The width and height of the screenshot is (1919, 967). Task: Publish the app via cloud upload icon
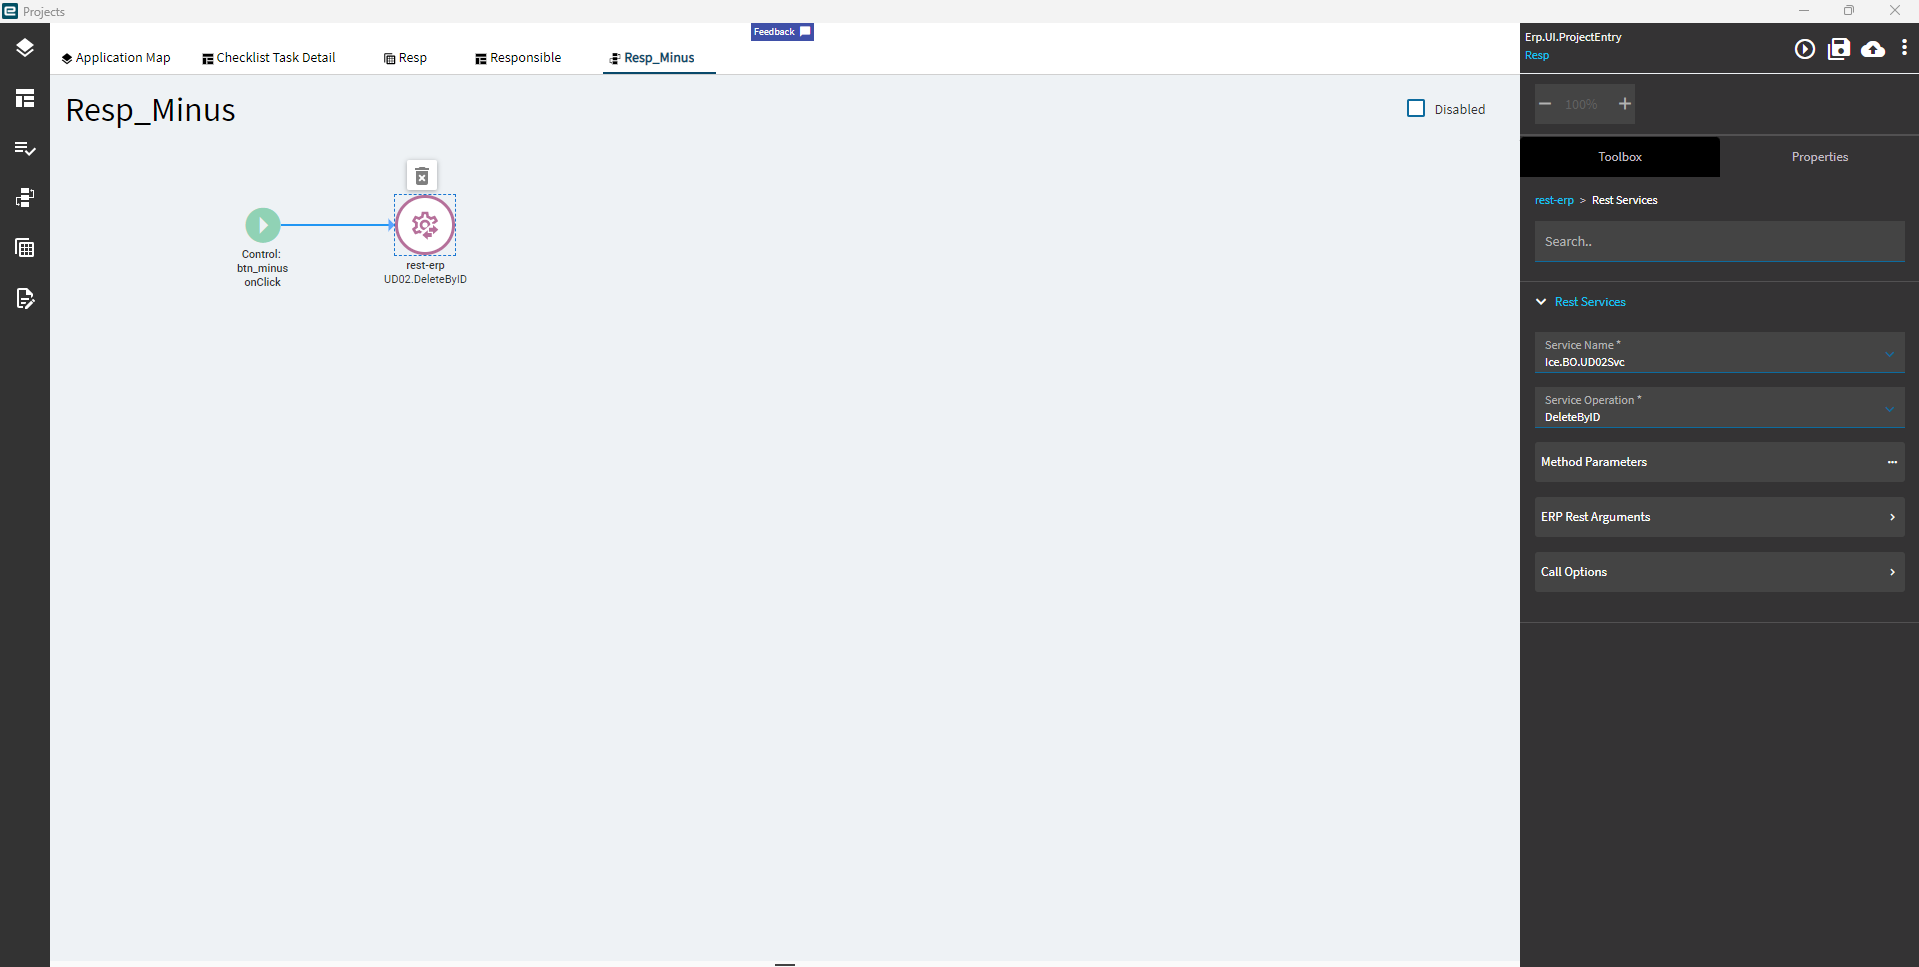tap(1872, 48)
